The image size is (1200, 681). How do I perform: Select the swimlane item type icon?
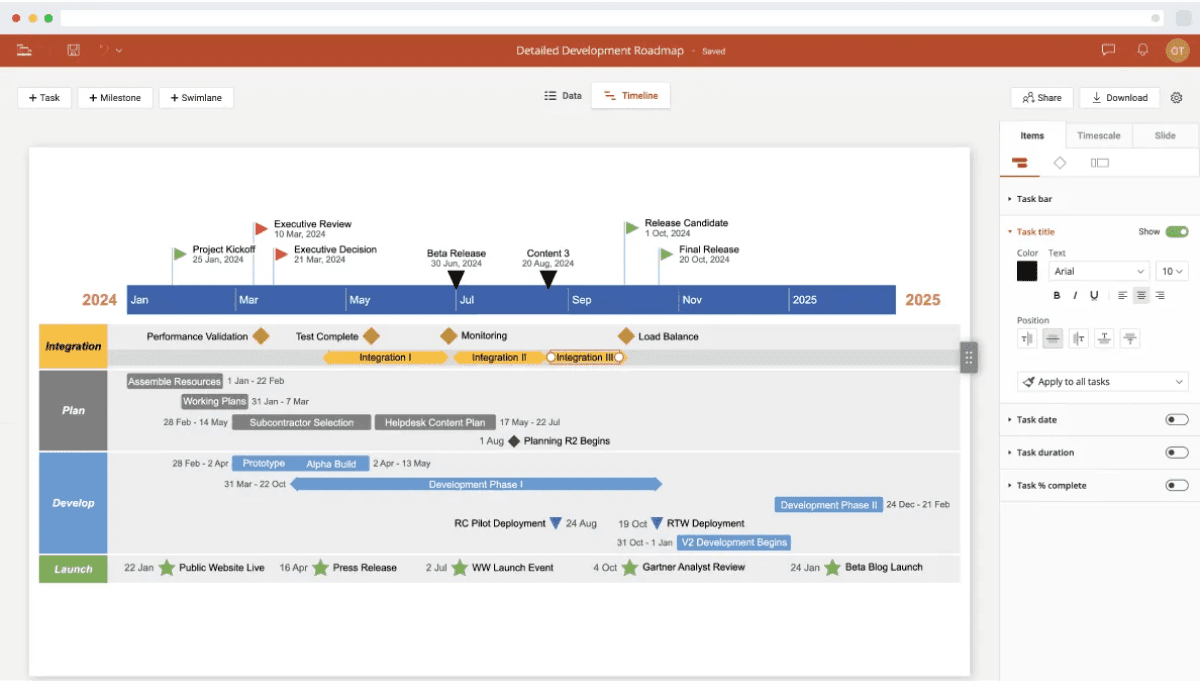1099,162
